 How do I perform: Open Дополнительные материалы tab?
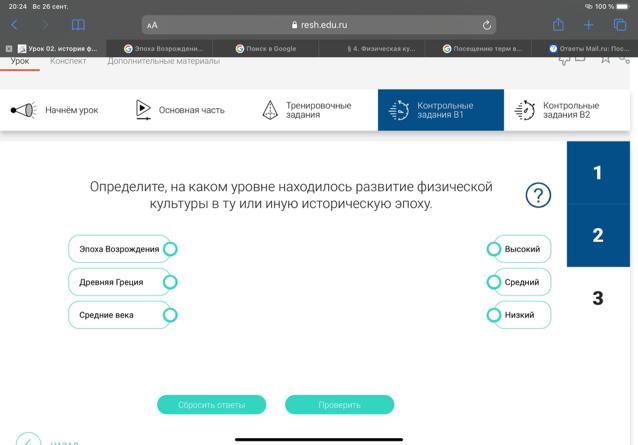[163, 62]
